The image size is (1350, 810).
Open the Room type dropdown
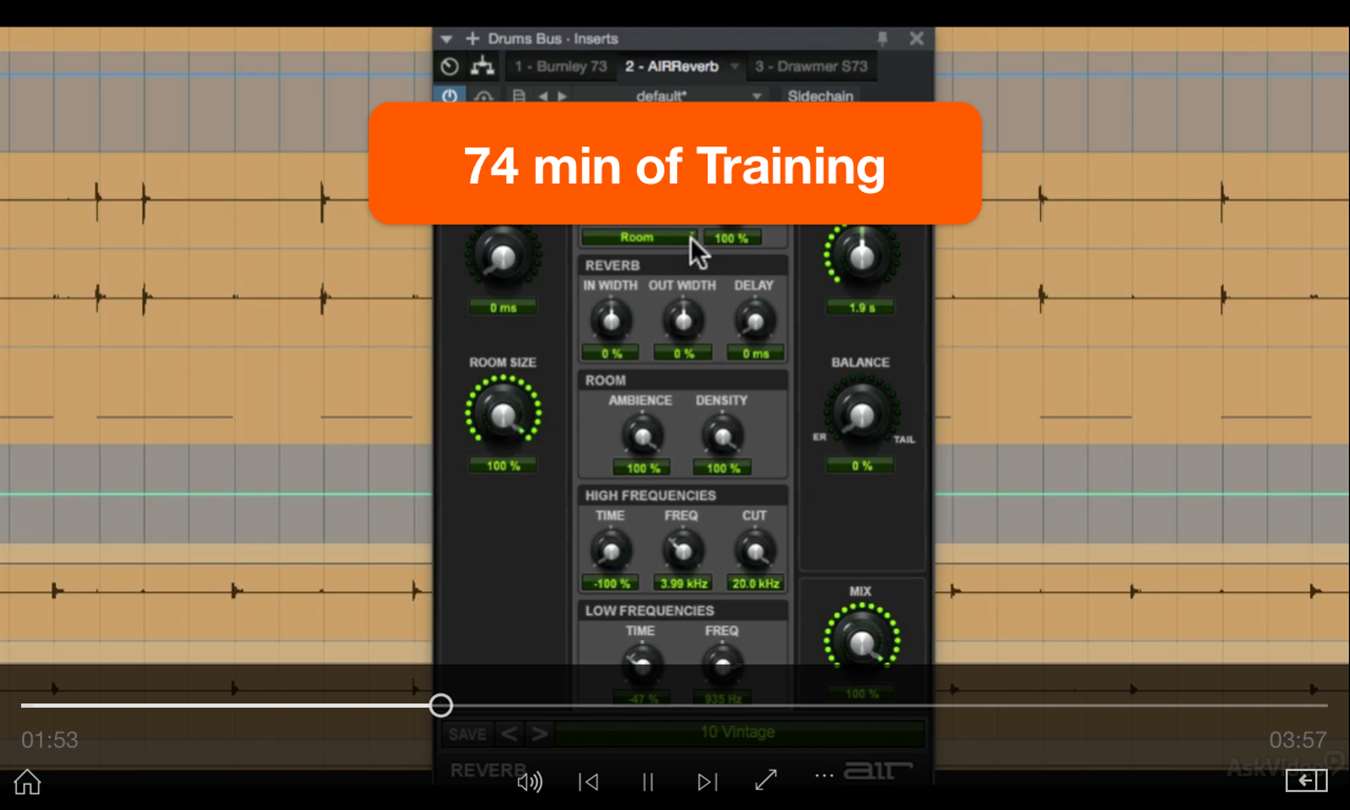[639, 237]
